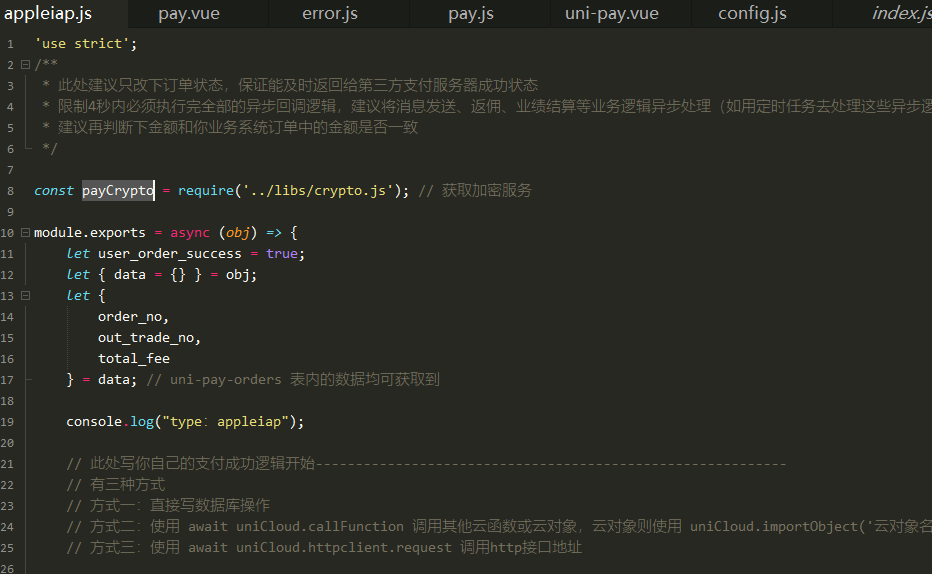Click the 'use strict' directive on line 1
This screenshot has height=574, width=932.
[85, 43]
